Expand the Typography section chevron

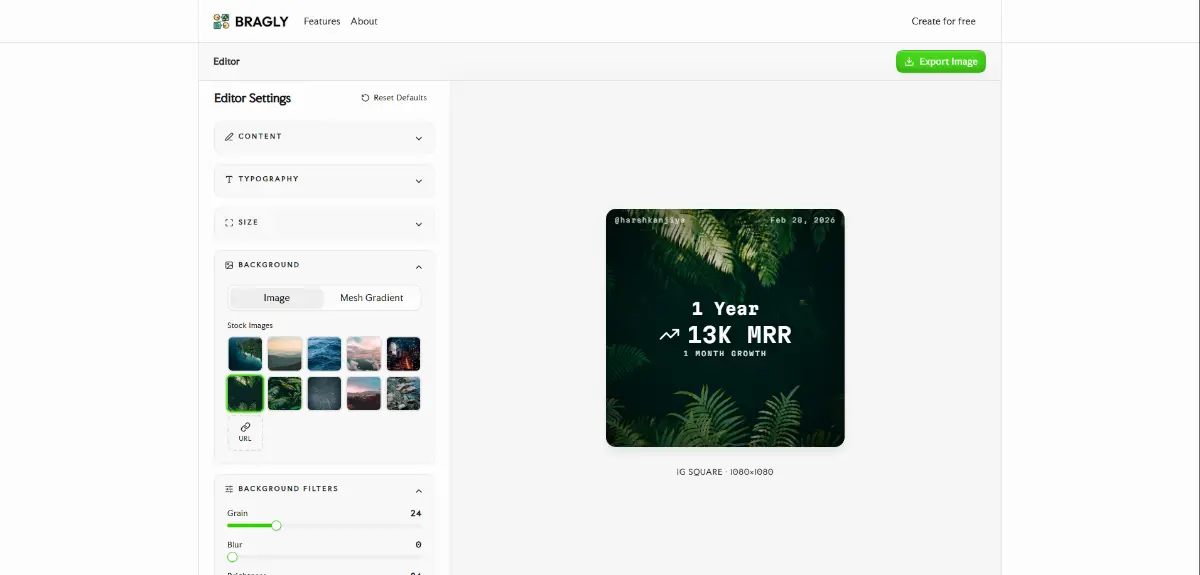point(418,181)
